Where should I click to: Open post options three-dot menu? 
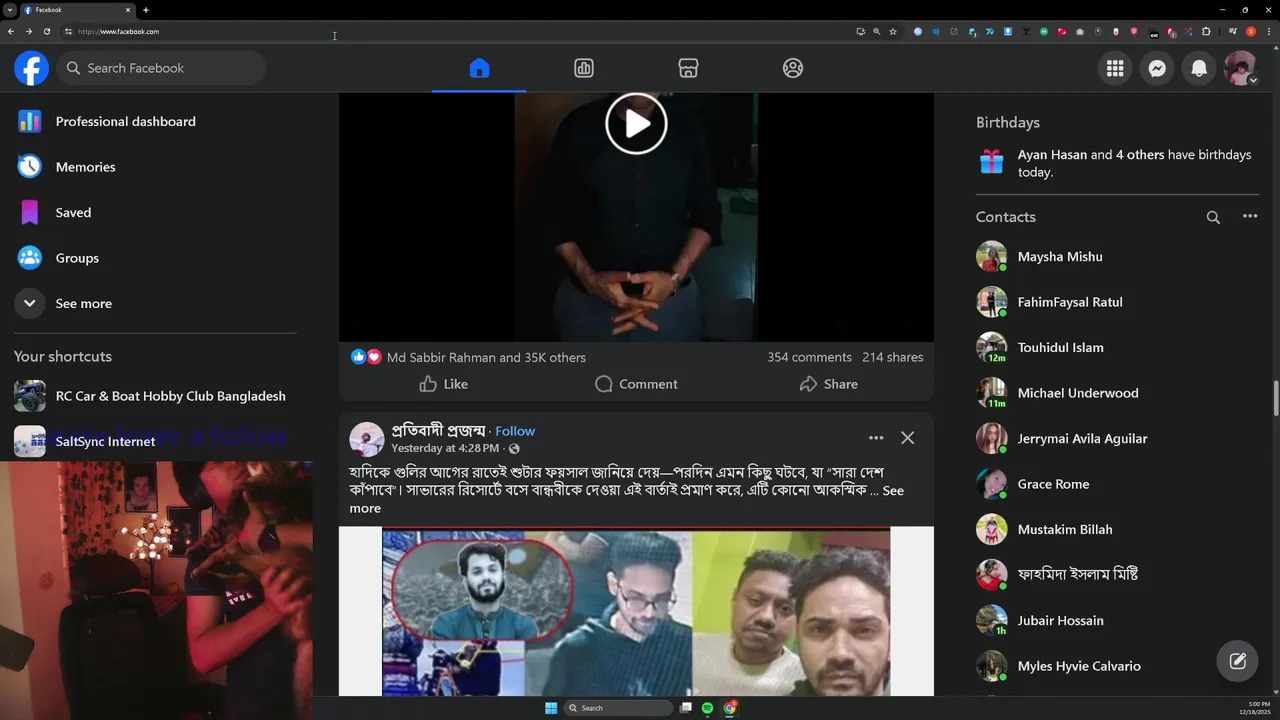pos(876,438)
